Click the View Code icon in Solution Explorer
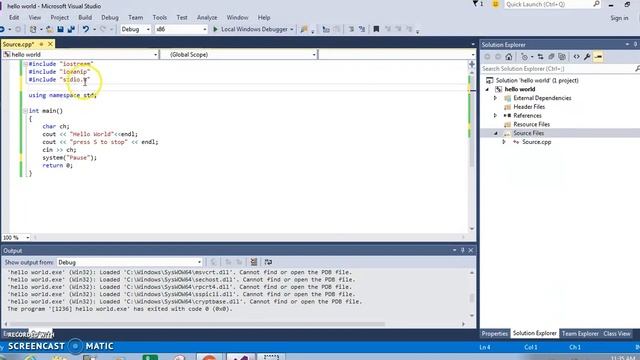This screenshot has width=640, height=360. coord(576,57)
